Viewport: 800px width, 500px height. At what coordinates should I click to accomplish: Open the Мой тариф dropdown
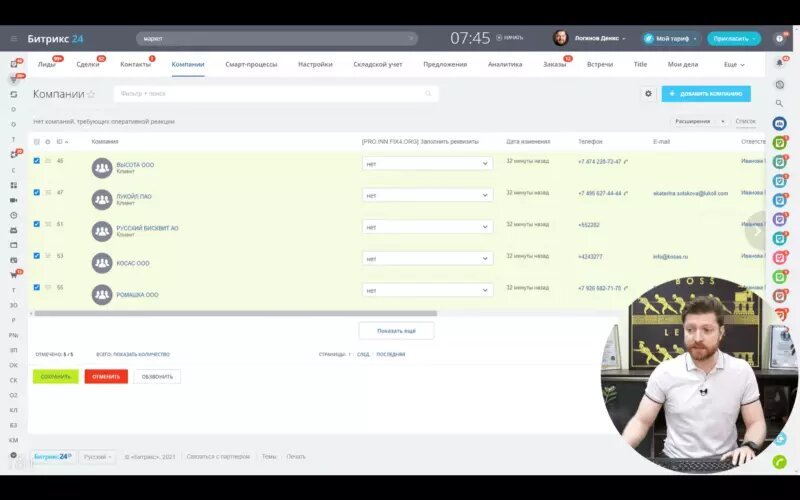(x=671, y=38)
